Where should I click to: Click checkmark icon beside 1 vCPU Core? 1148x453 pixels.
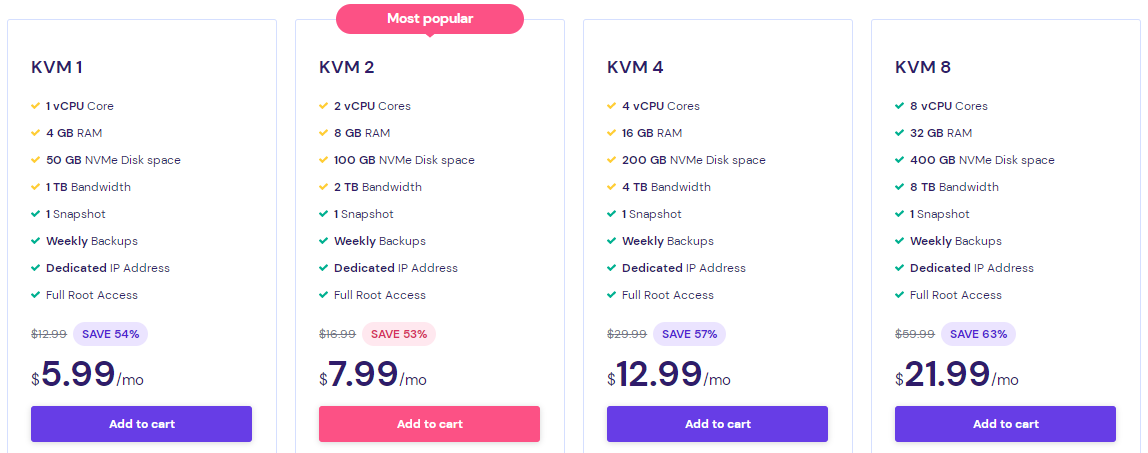click(x=36, y=106)
